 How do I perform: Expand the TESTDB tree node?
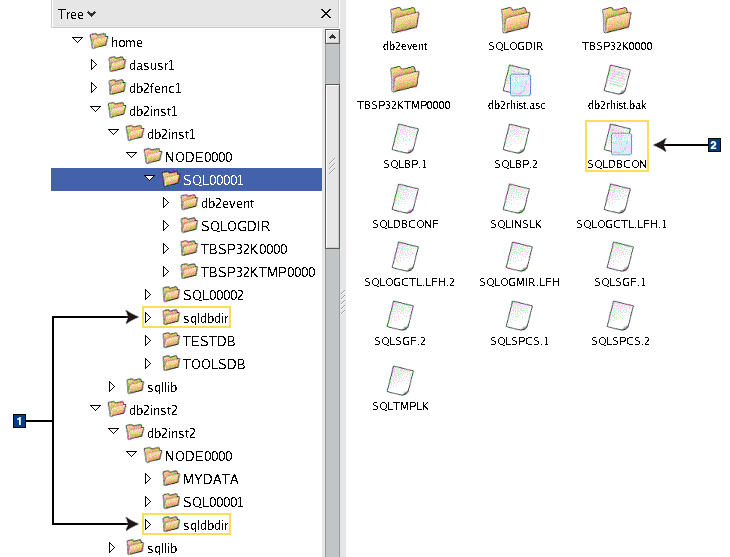pyautogui.click(x=148, y=340)
